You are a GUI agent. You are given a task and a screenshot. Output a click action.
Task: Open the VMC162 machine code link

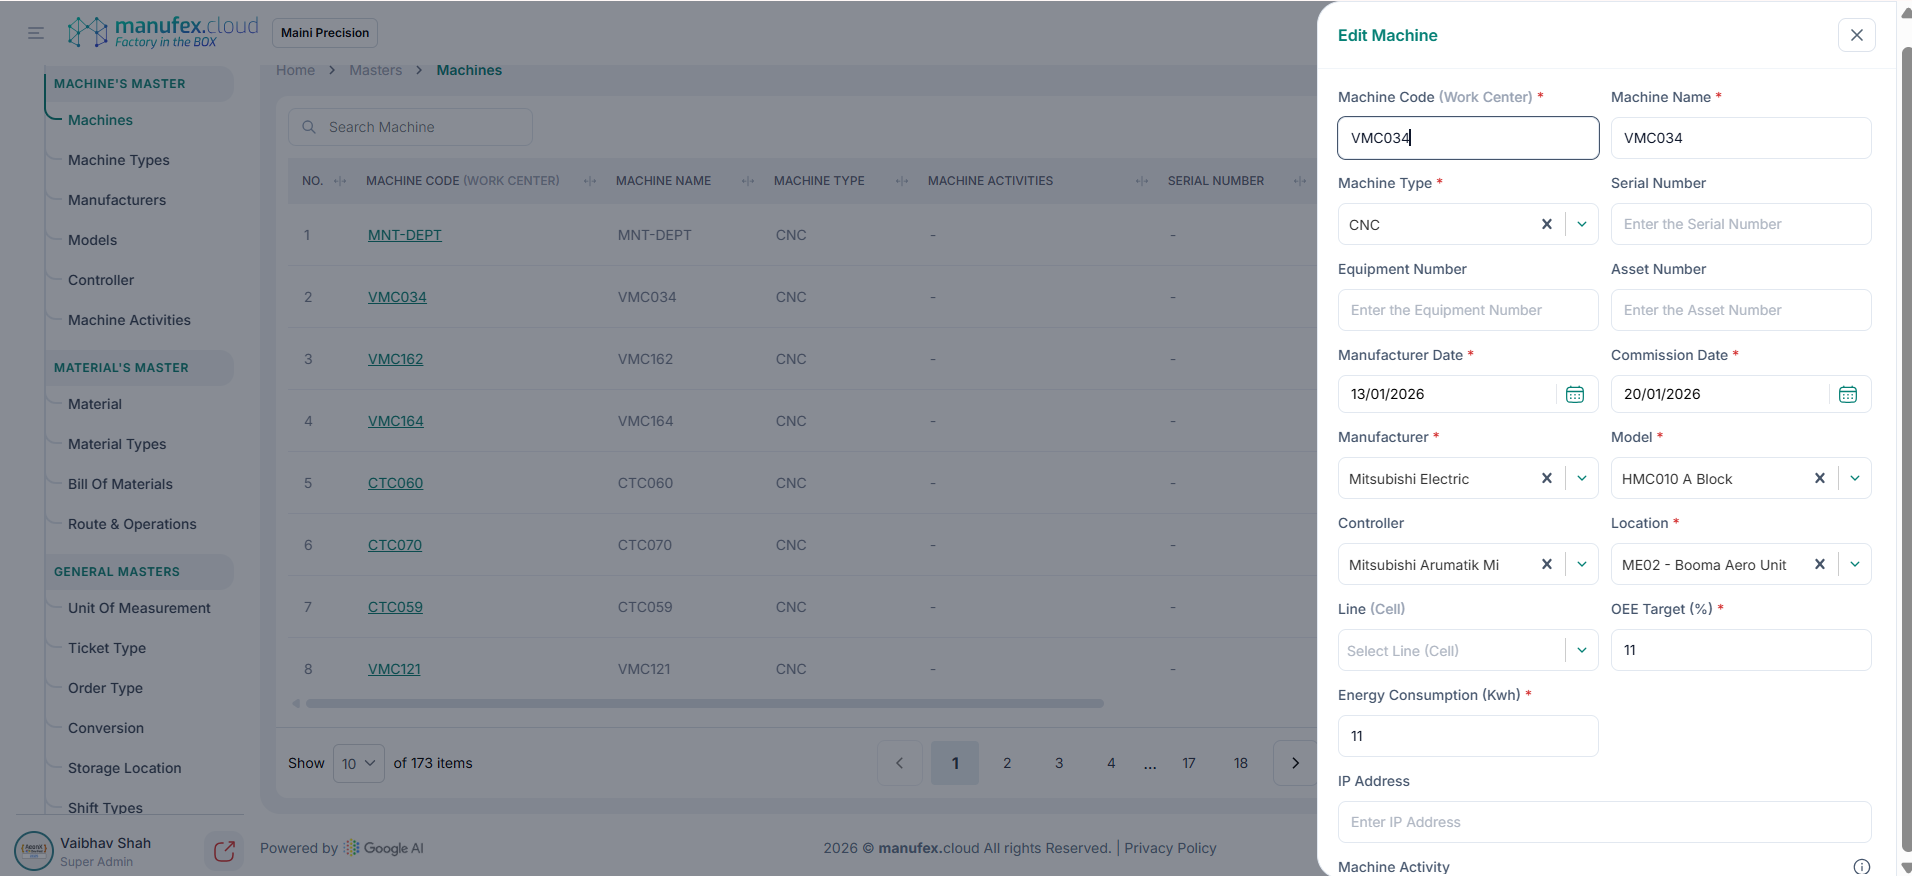395,359
